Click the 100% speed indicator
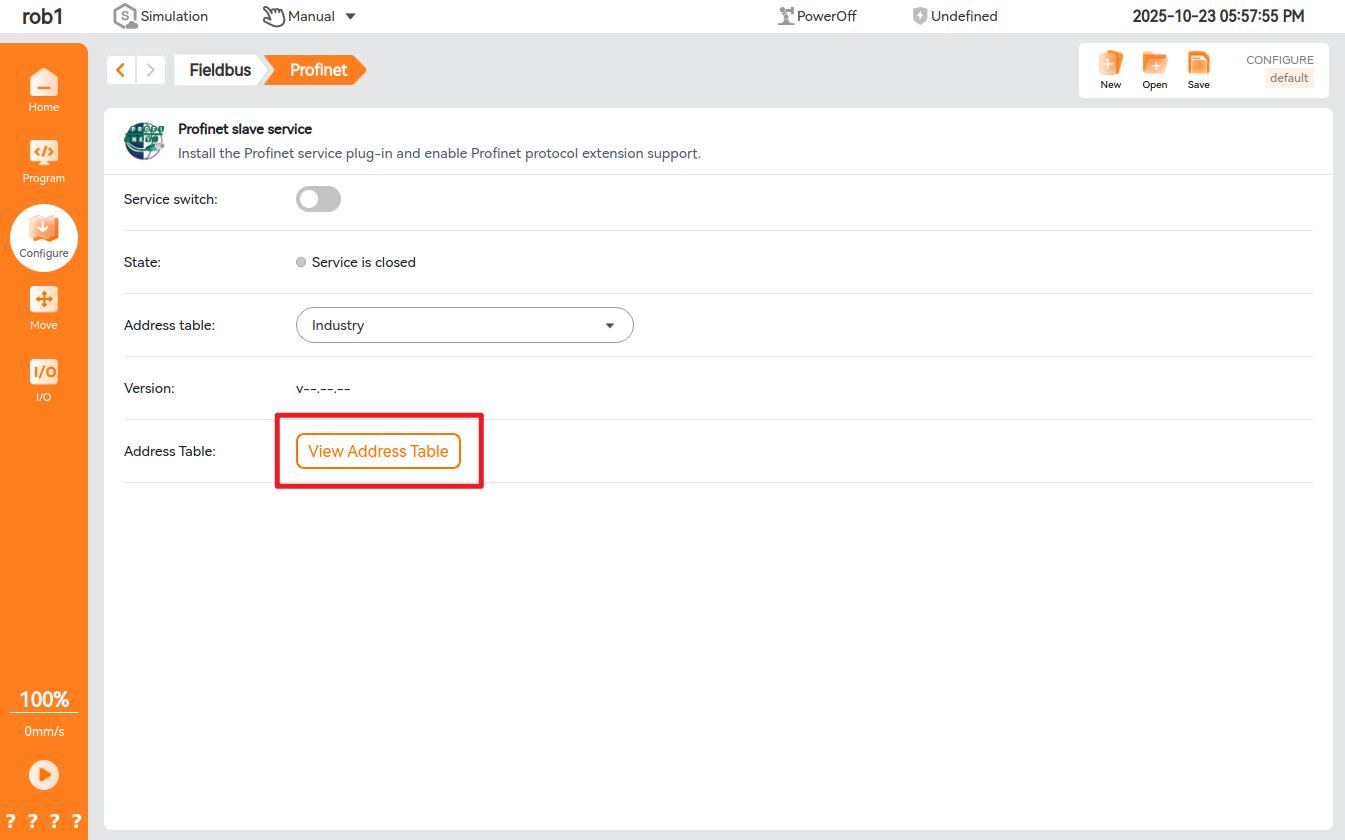 point(44,699)
